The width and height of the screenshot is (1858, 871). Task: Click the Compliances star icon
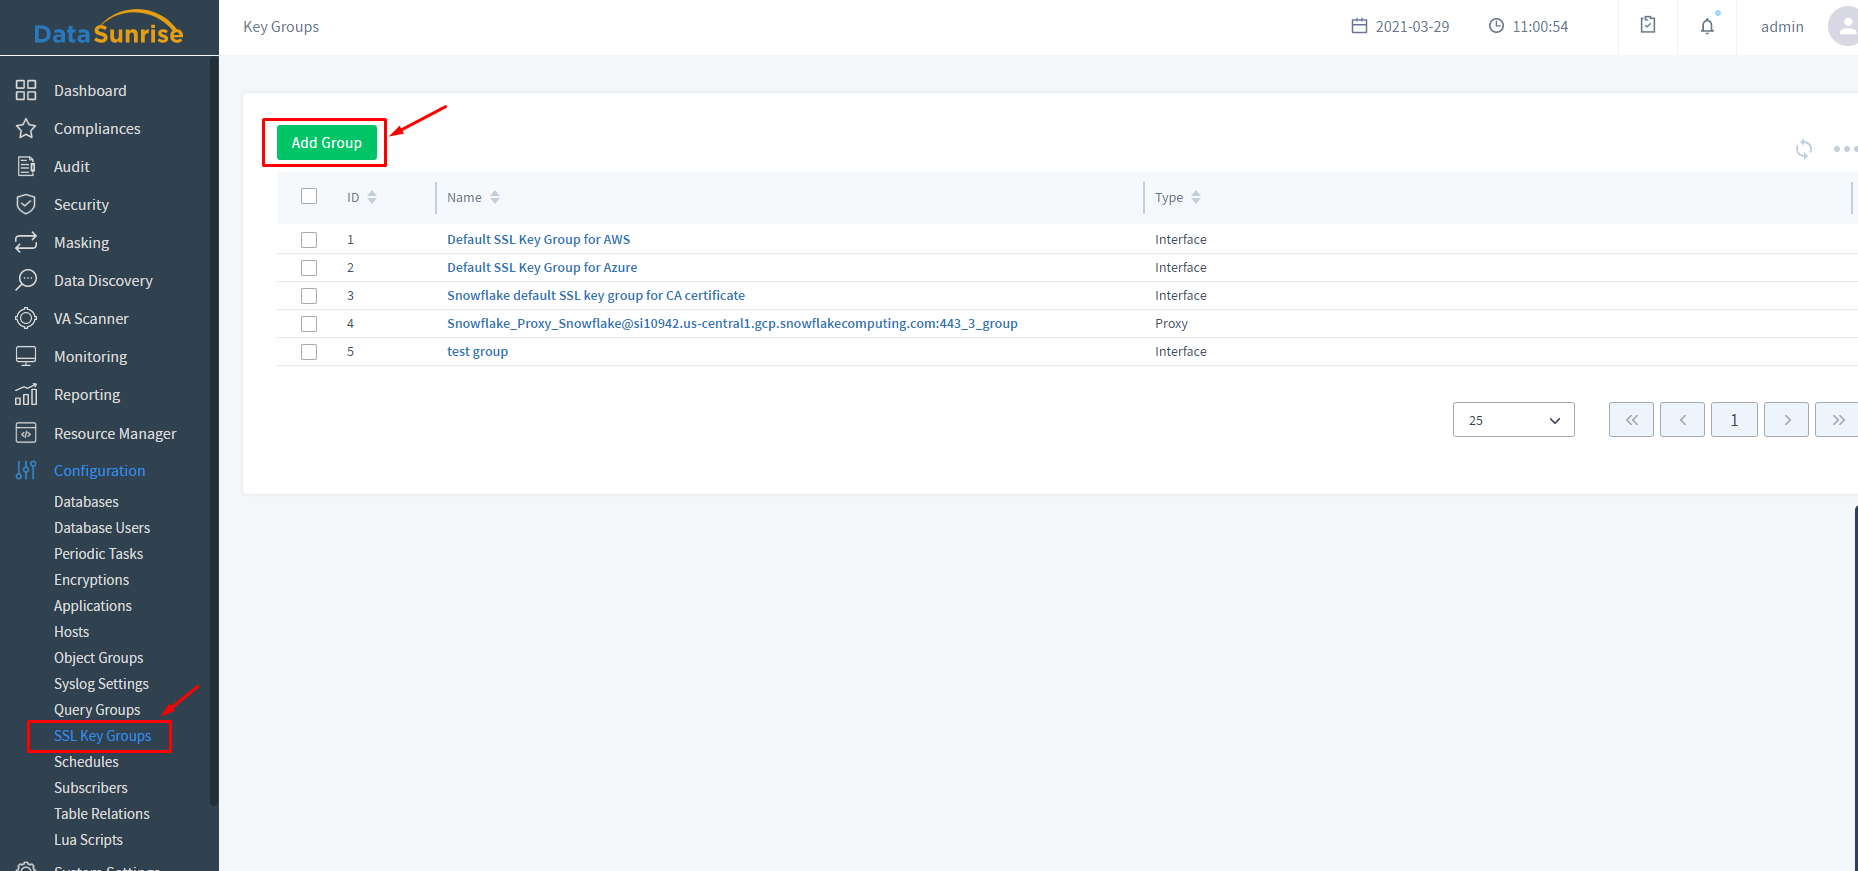click(x=26, y=128)
